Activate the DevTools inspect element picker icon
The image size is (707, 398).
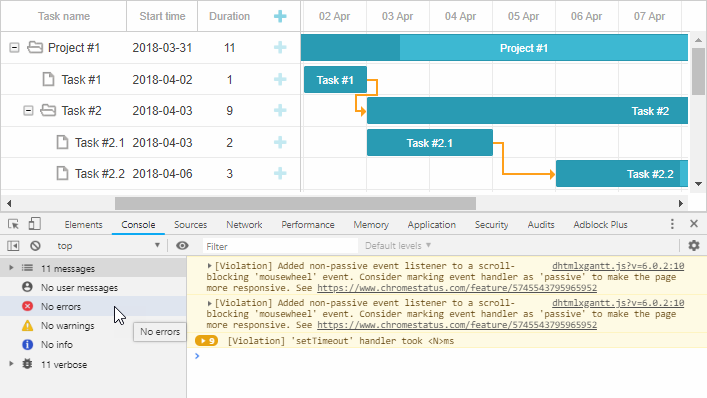(x=13, y=224)
